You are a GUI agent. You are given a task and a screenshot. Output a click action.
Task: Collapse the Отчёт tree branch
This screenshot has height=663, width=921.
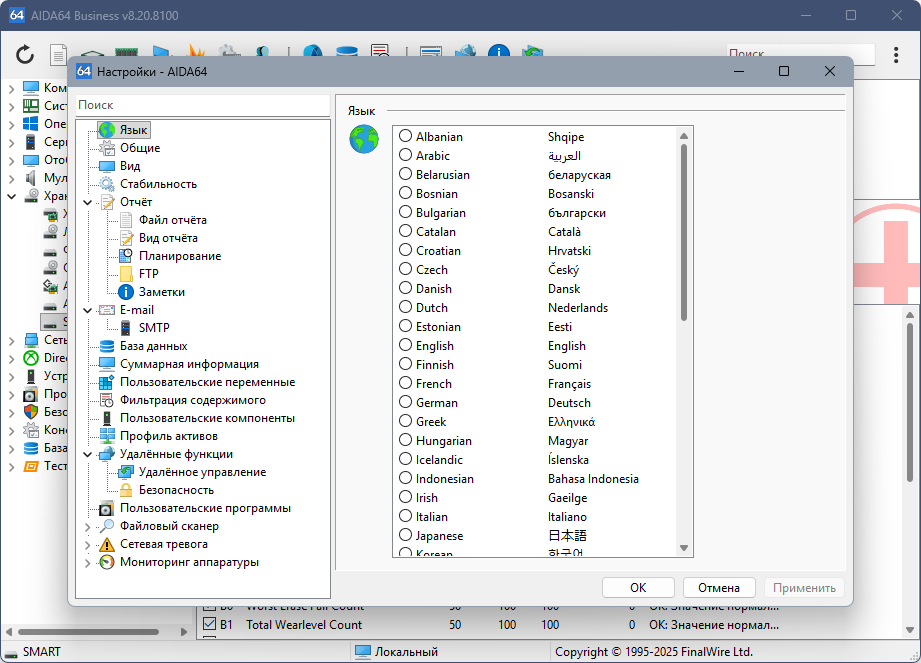88,202
